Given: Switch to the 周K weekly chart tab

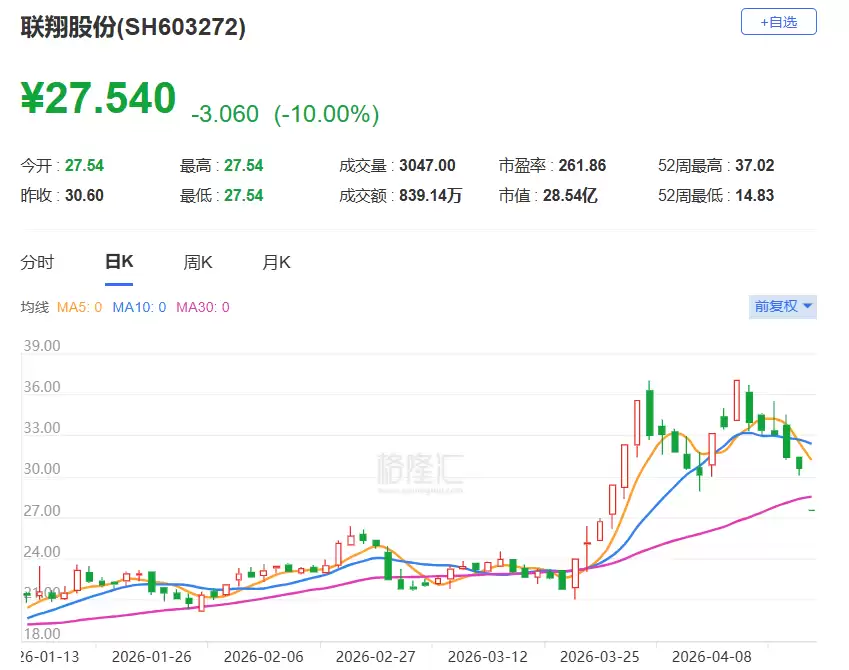Looking at the screenshot, I should [x=197, y=261].
